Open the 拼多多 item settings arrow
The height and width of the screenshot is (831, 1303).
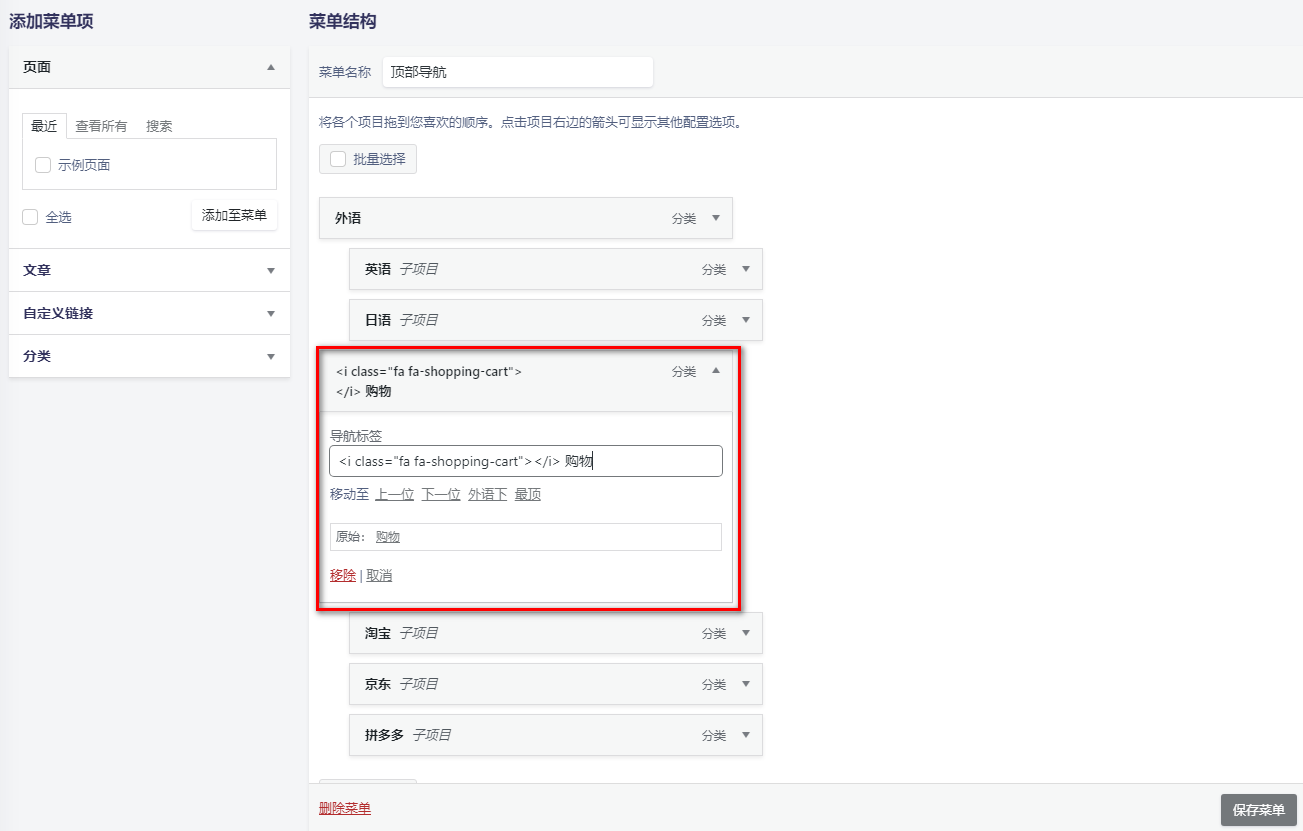(745, 735)
